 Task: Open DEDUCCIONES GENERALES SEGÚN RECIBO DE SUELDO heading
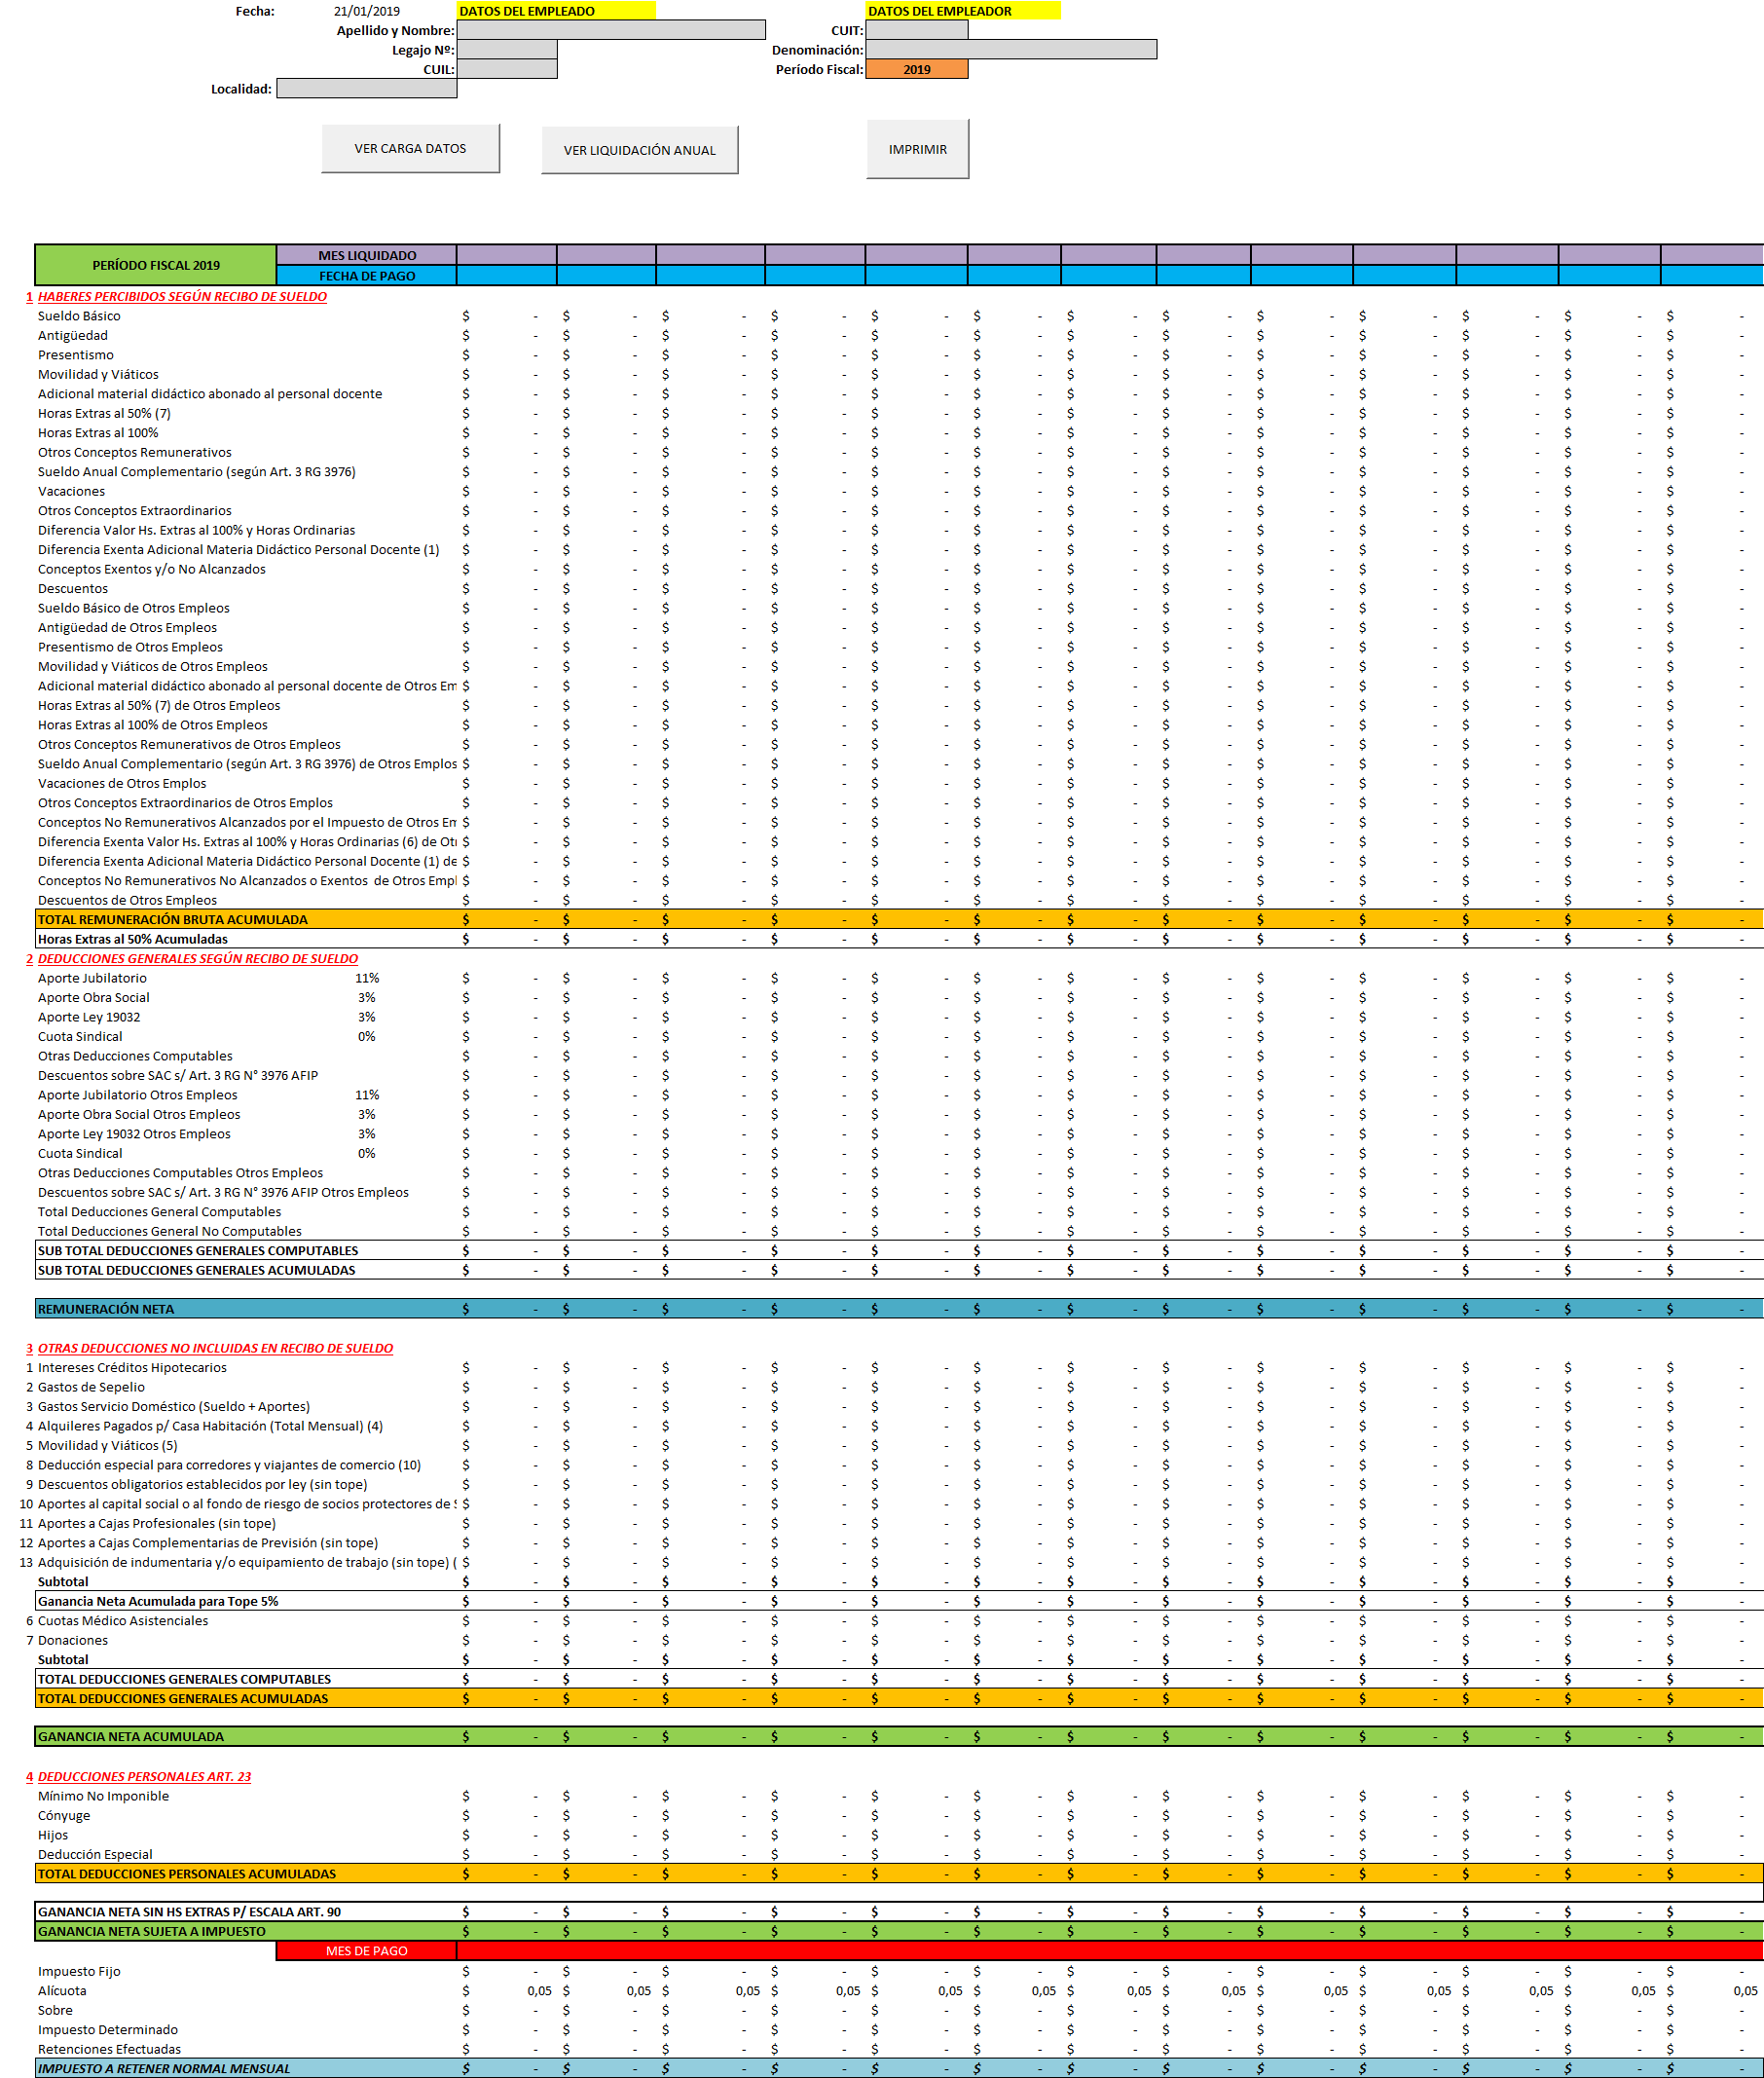tap(197, 958)
